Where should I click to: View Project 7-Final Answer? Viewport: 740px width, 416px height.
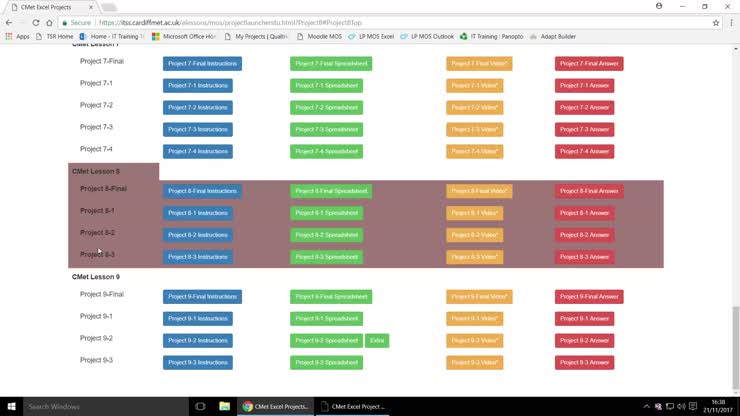pos(589,64)
